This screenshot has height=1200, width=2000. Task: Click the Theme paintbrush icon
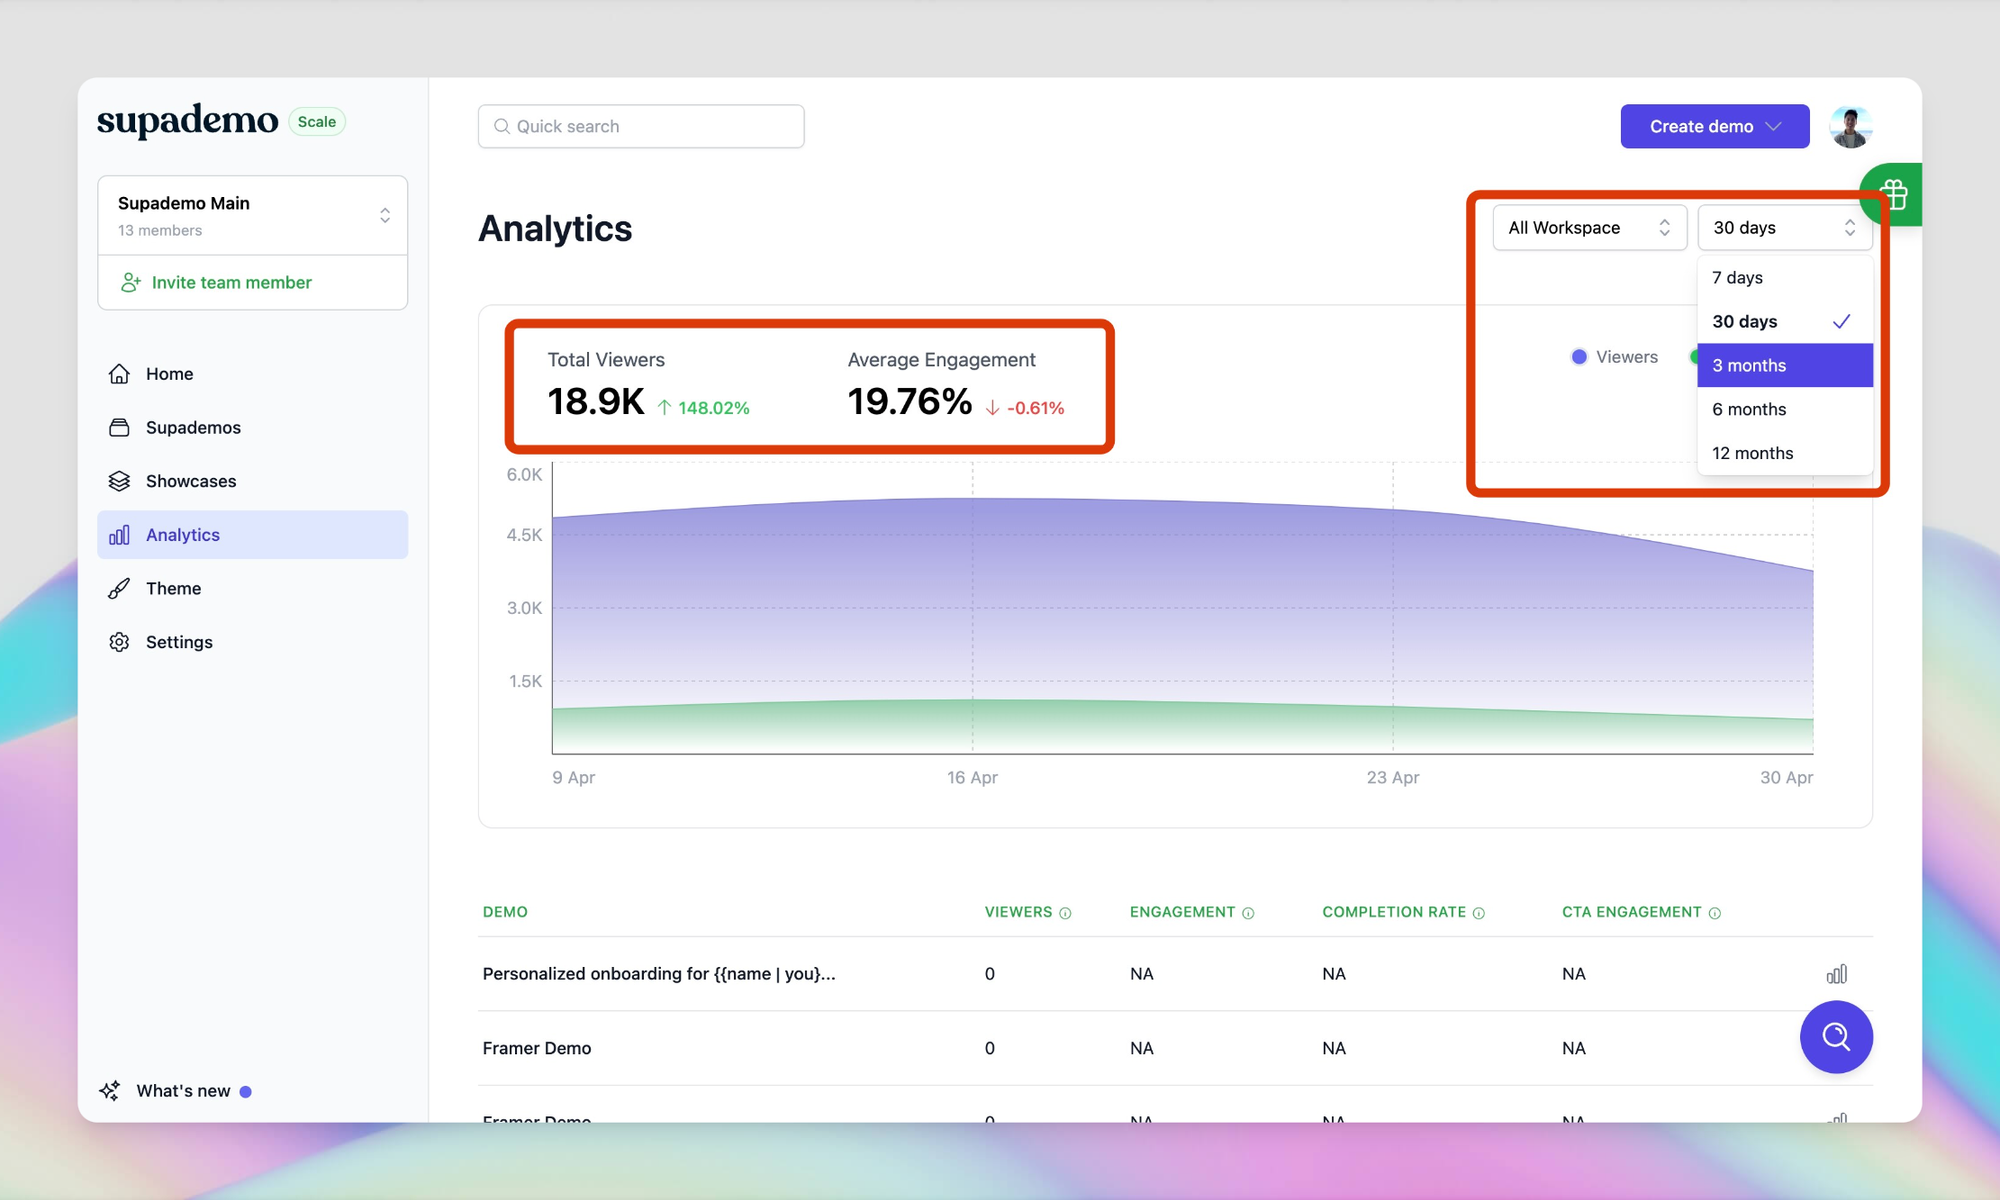tap(119, 589)
